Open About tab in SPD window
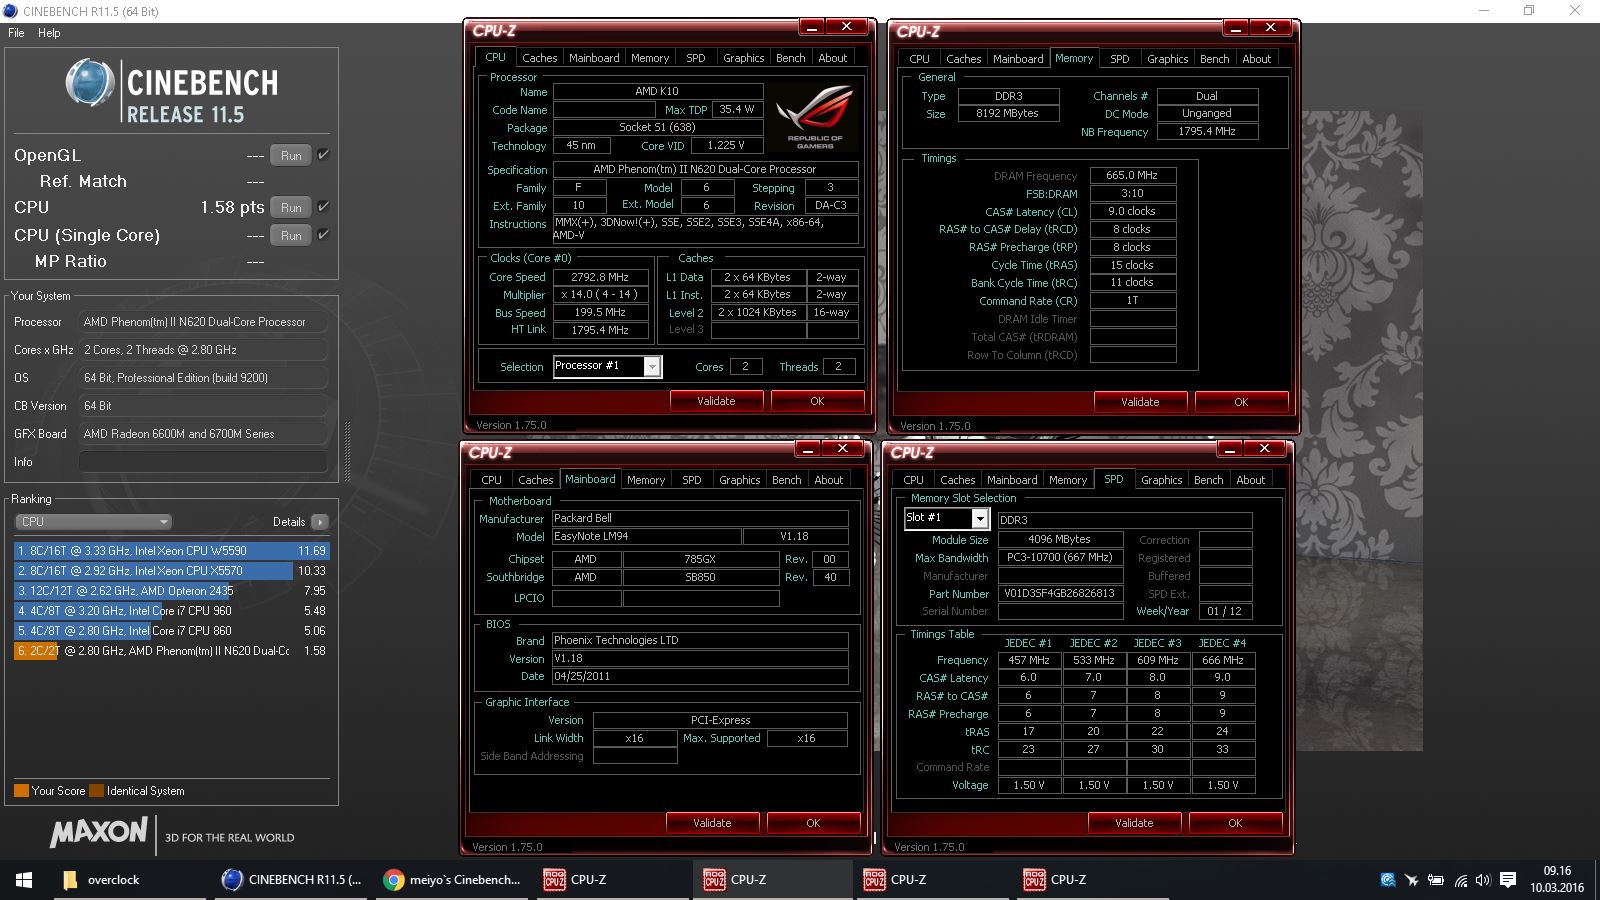 pos(1250,480)
